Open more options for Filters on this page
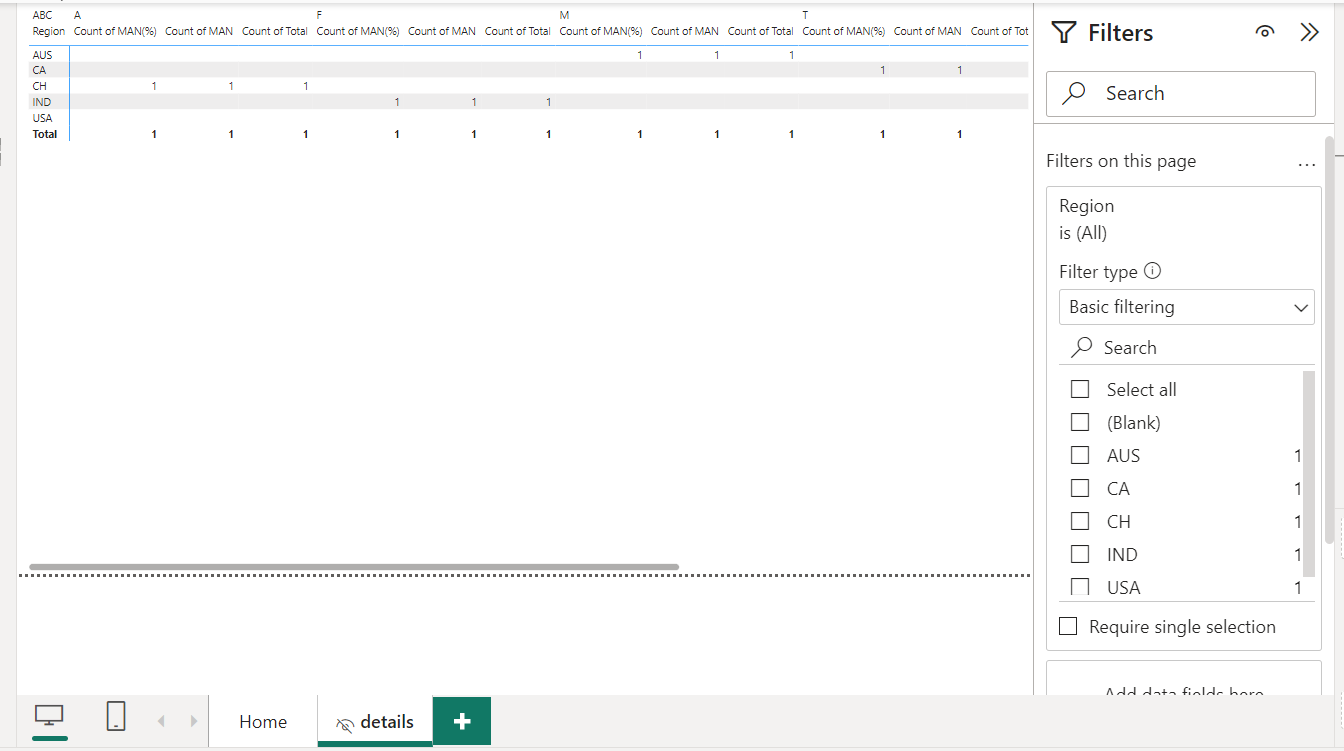The height and width of the screenshot is (751, 1344). pos(1306,163)
